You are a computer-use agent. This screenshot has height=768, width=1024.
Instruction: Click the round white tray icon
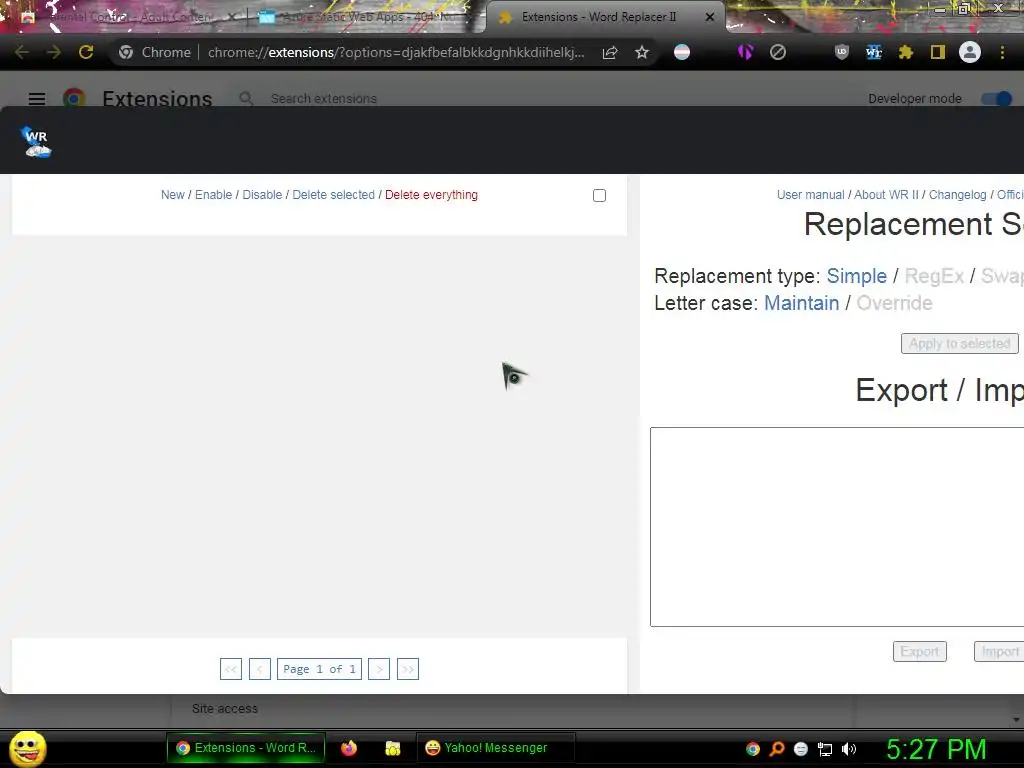(x=801, y=749)
